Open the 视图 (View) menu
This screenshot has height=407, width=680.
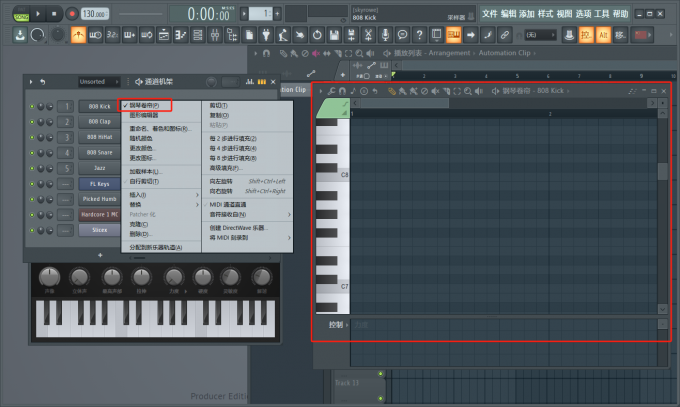click(564, 14)
